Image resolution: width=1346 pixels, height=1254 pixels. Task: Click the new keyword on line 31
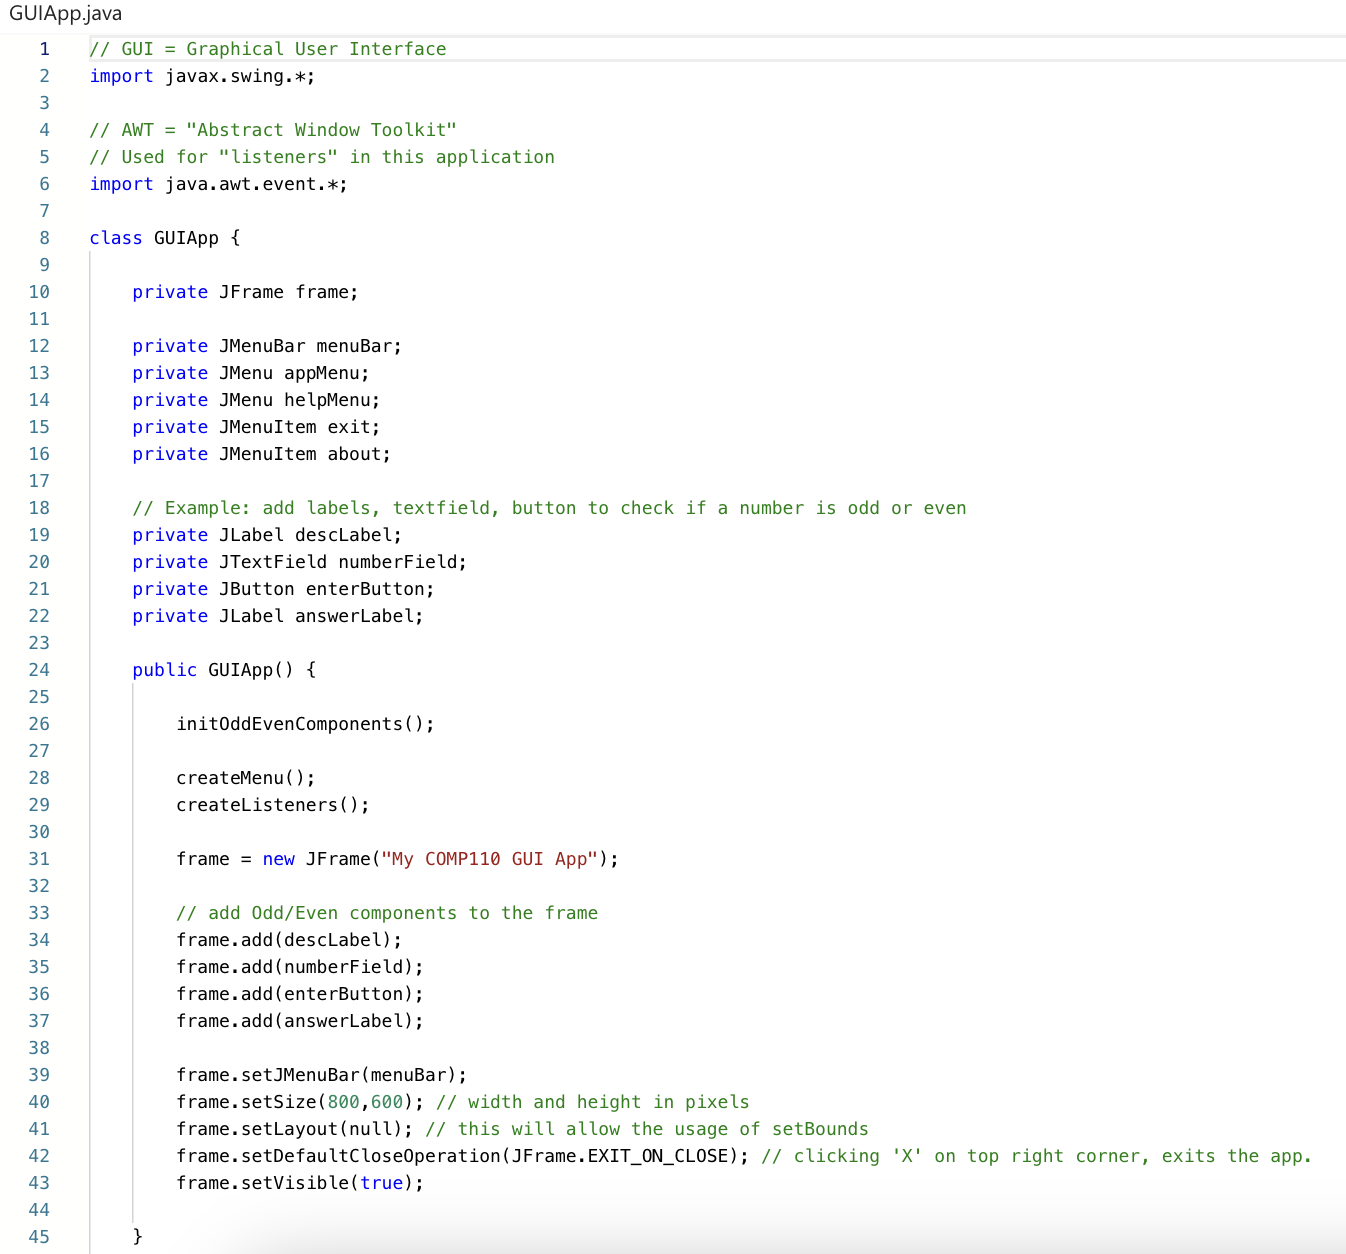[x=278, y=858]
